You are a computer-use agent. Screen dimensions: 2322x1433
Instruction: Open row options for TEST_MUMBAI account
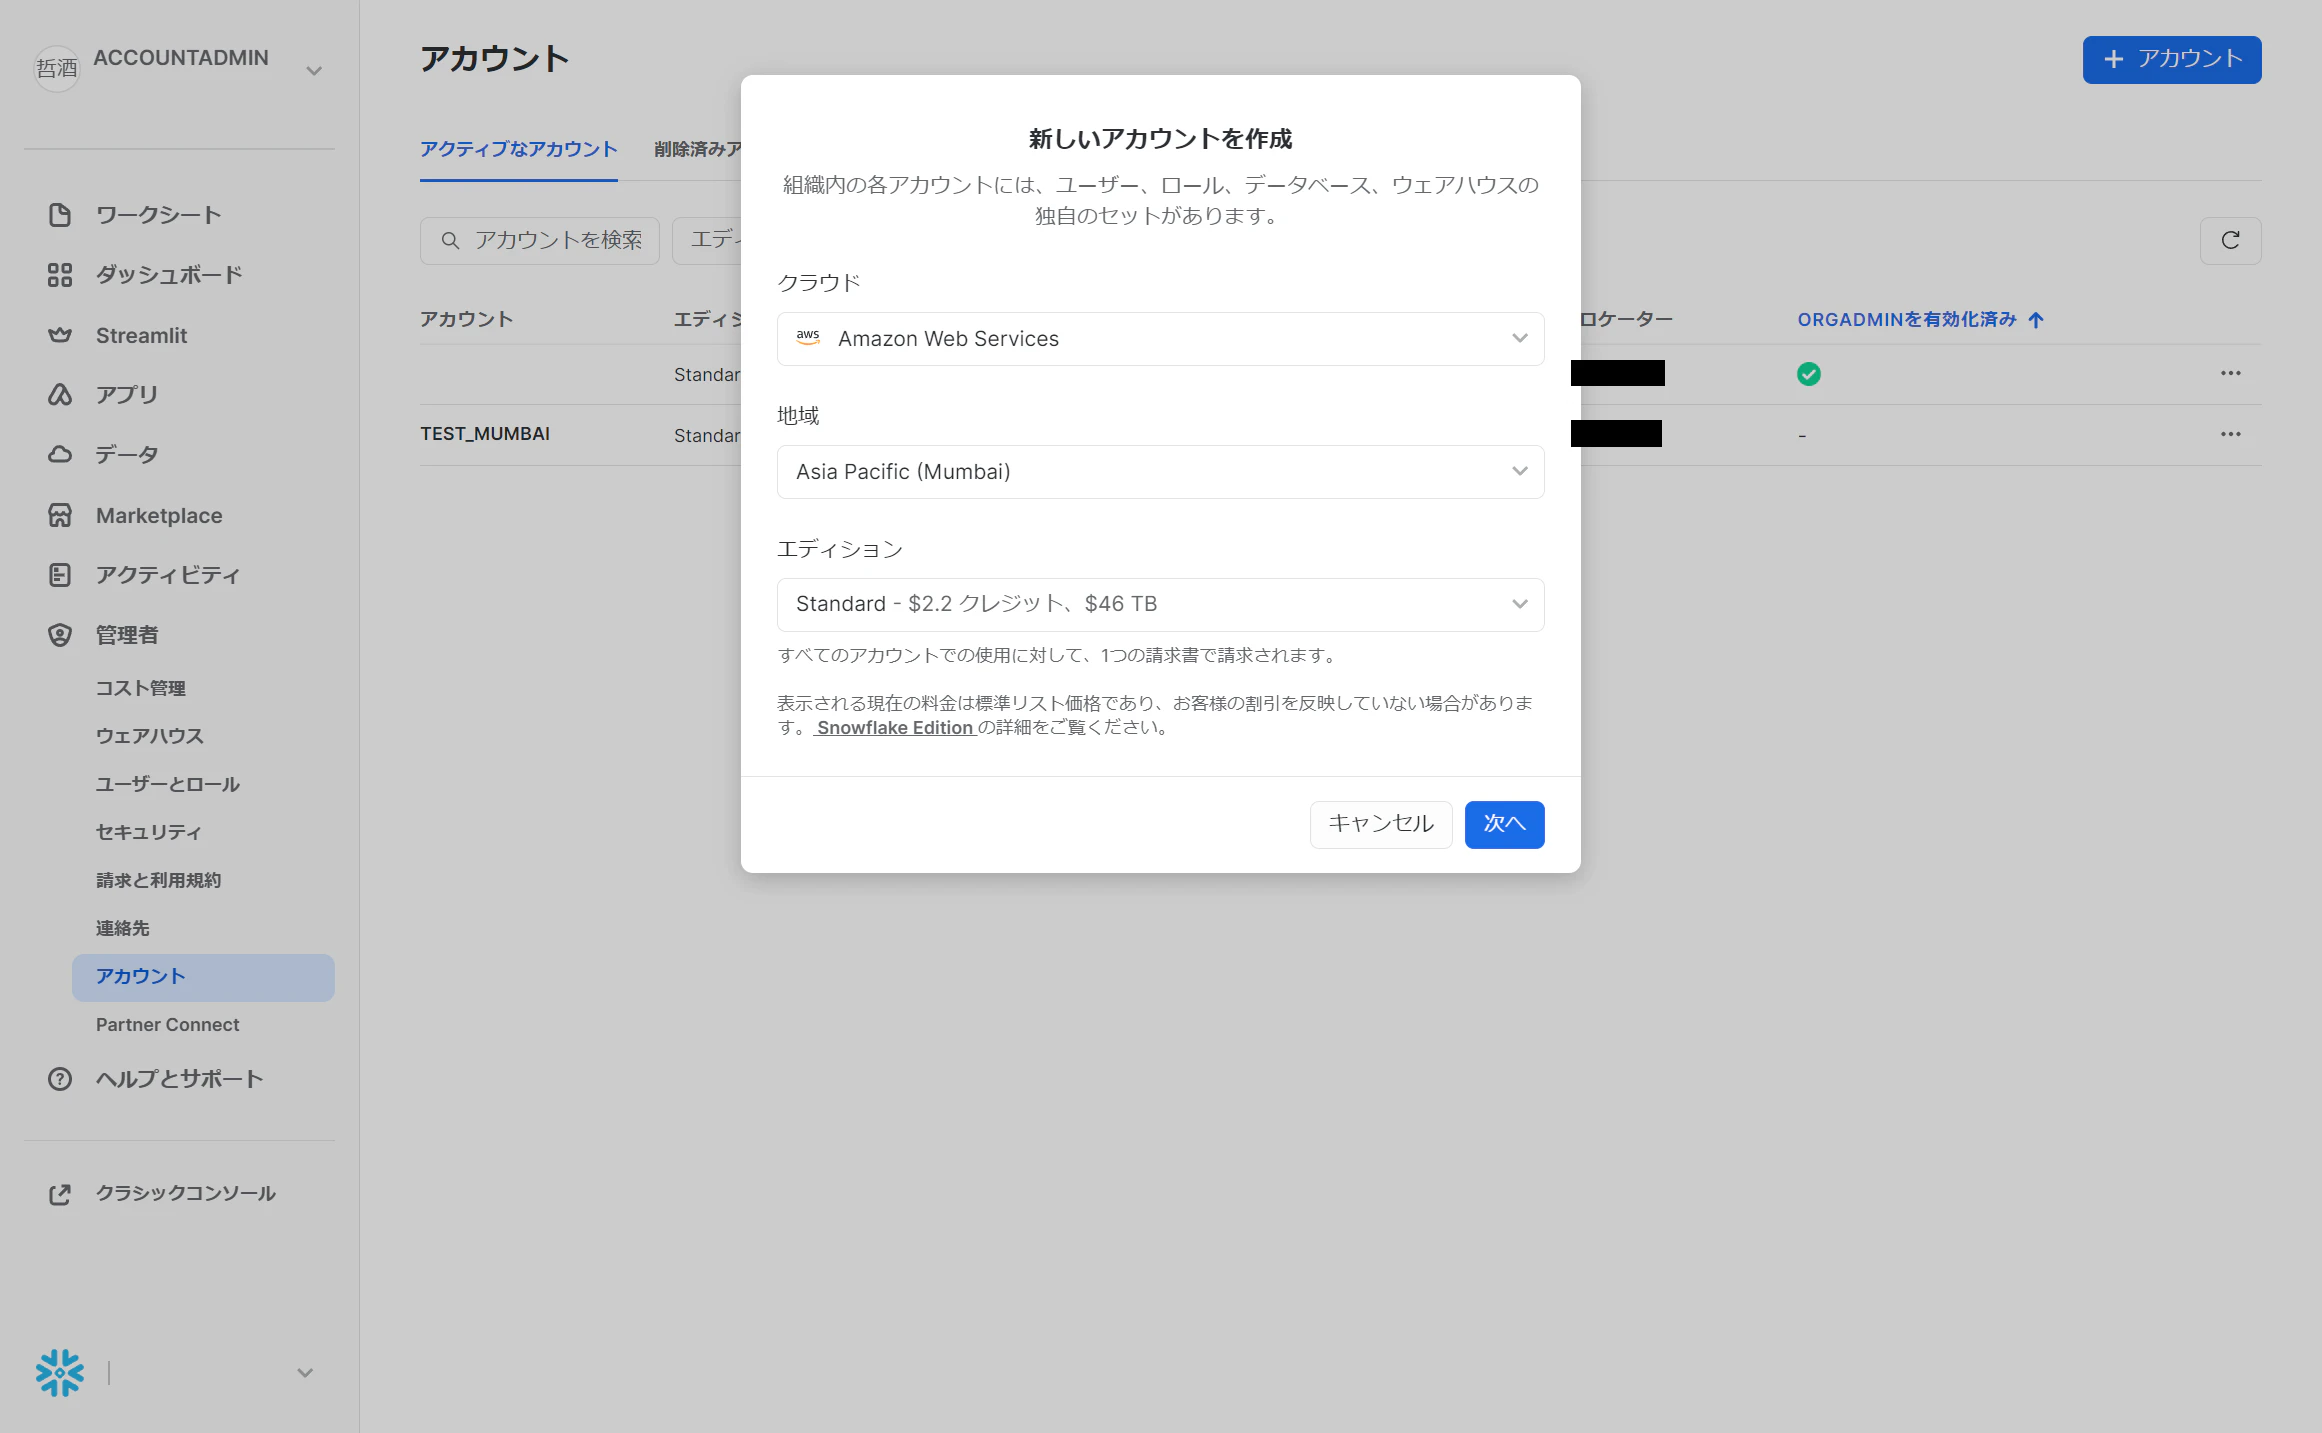tap(2230, 434)
